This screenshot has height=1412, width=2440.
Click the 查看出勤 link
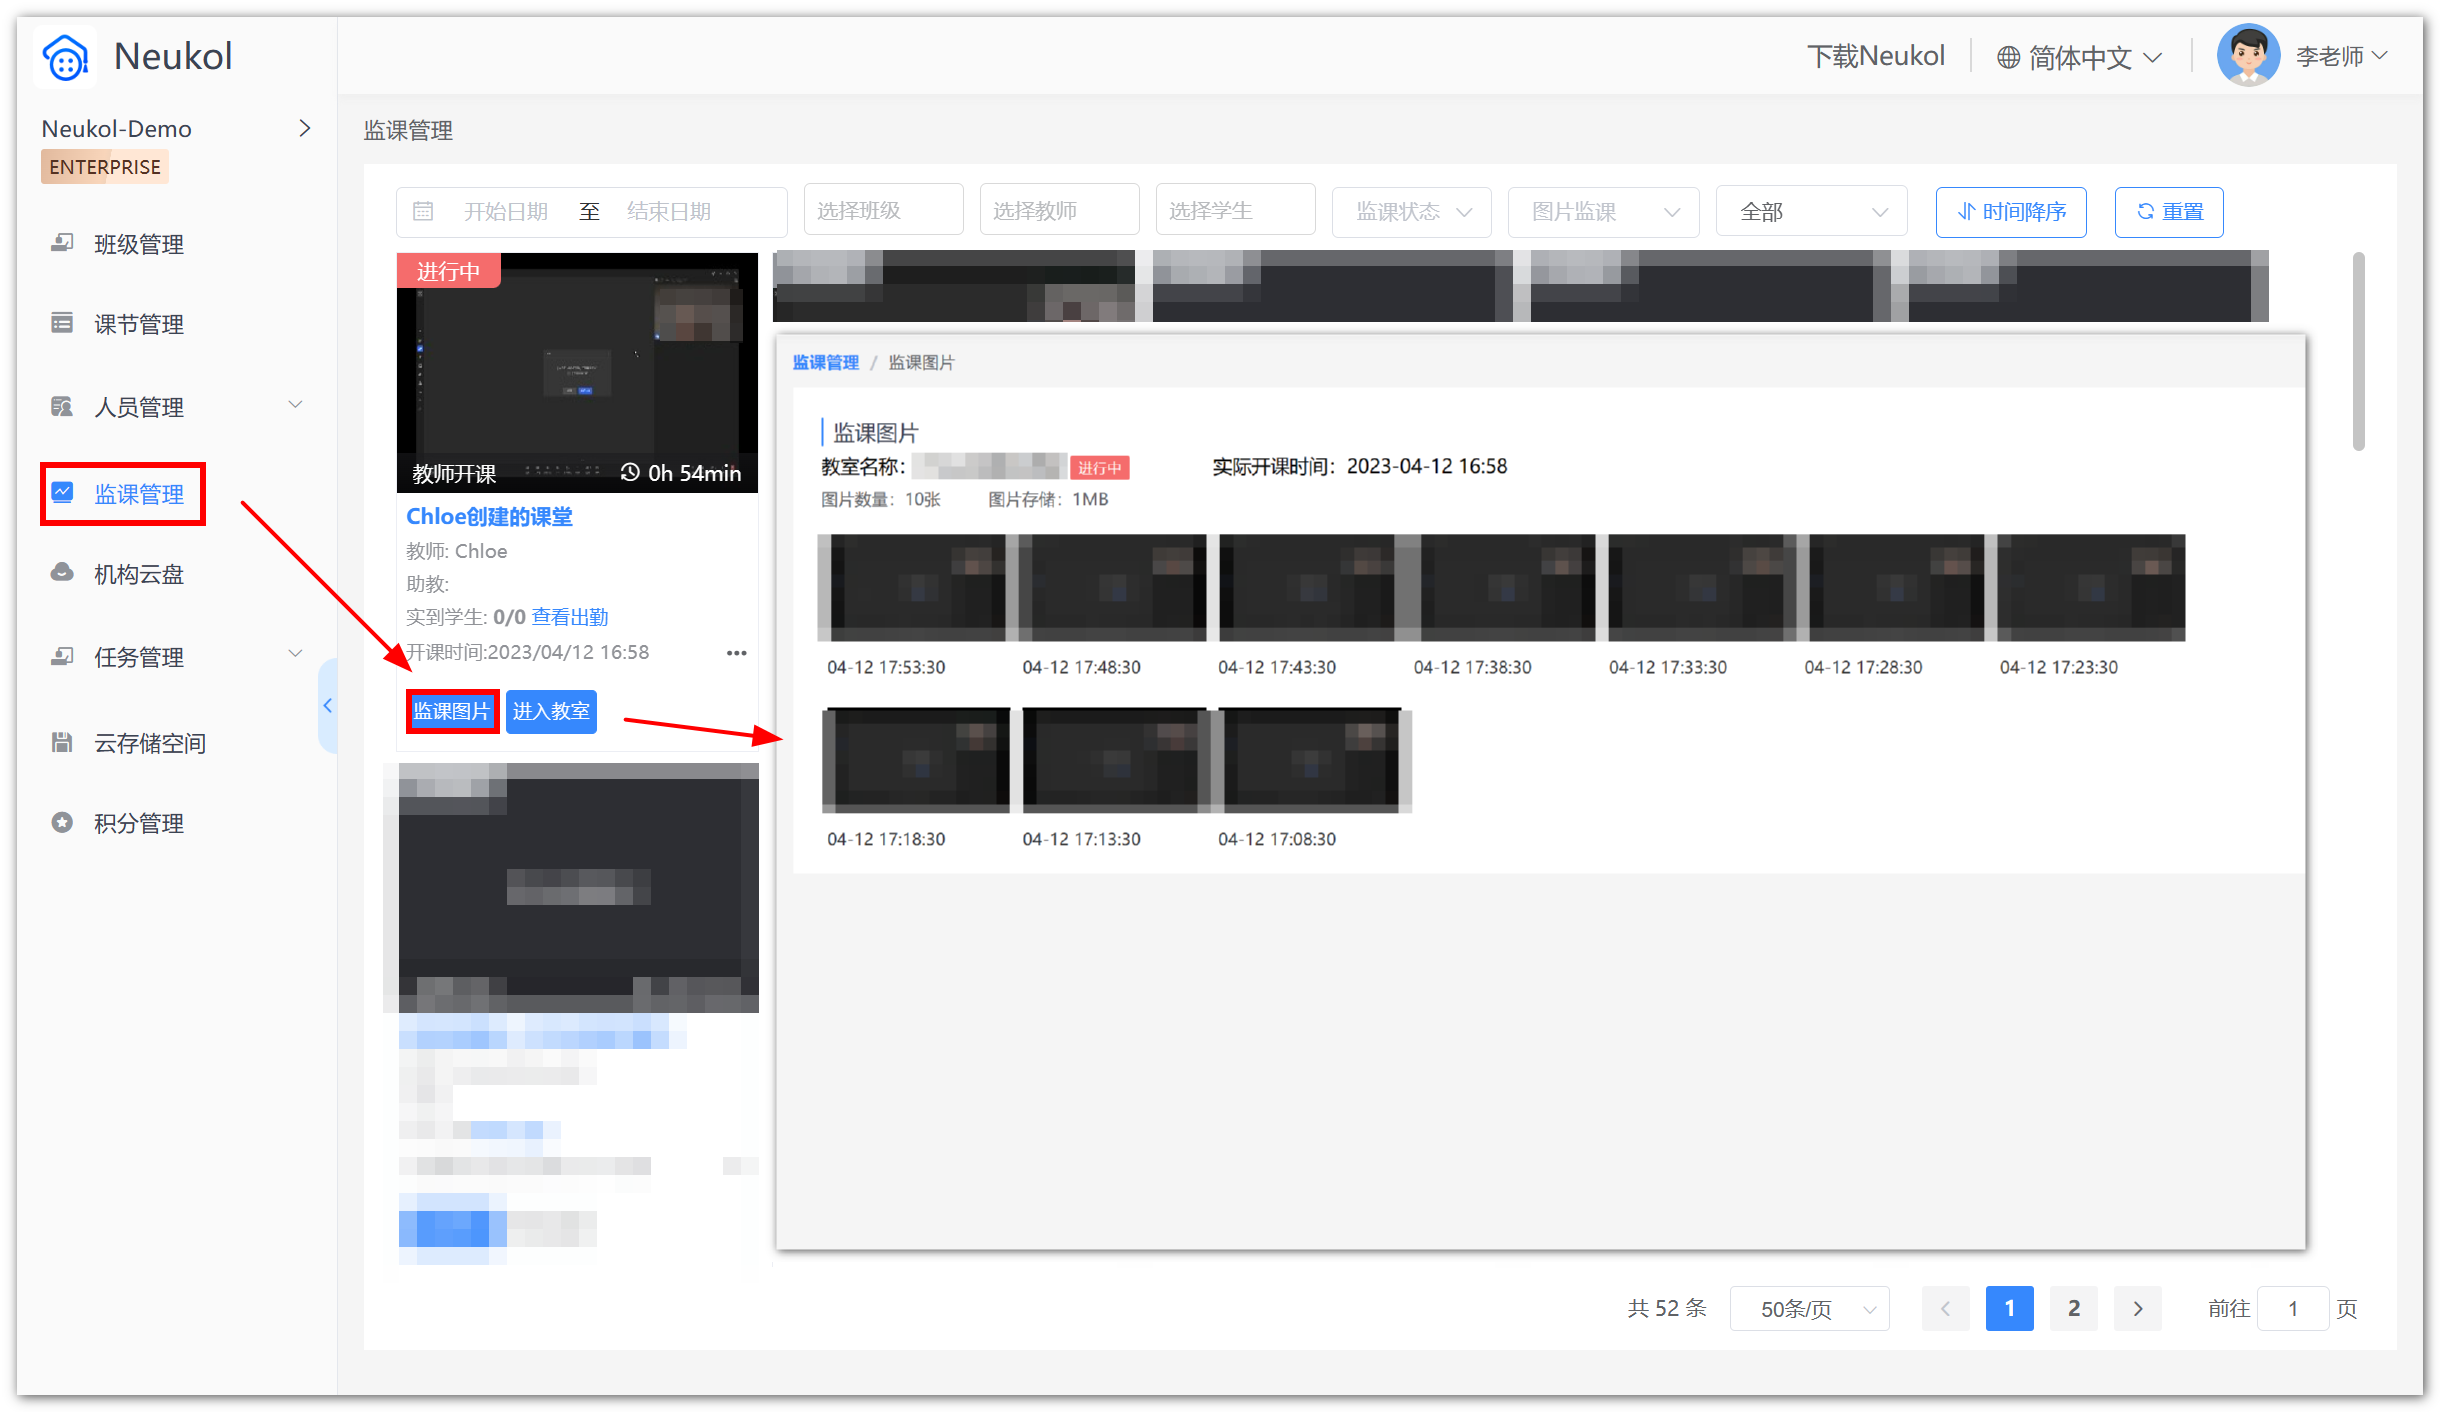coord(569,617)
